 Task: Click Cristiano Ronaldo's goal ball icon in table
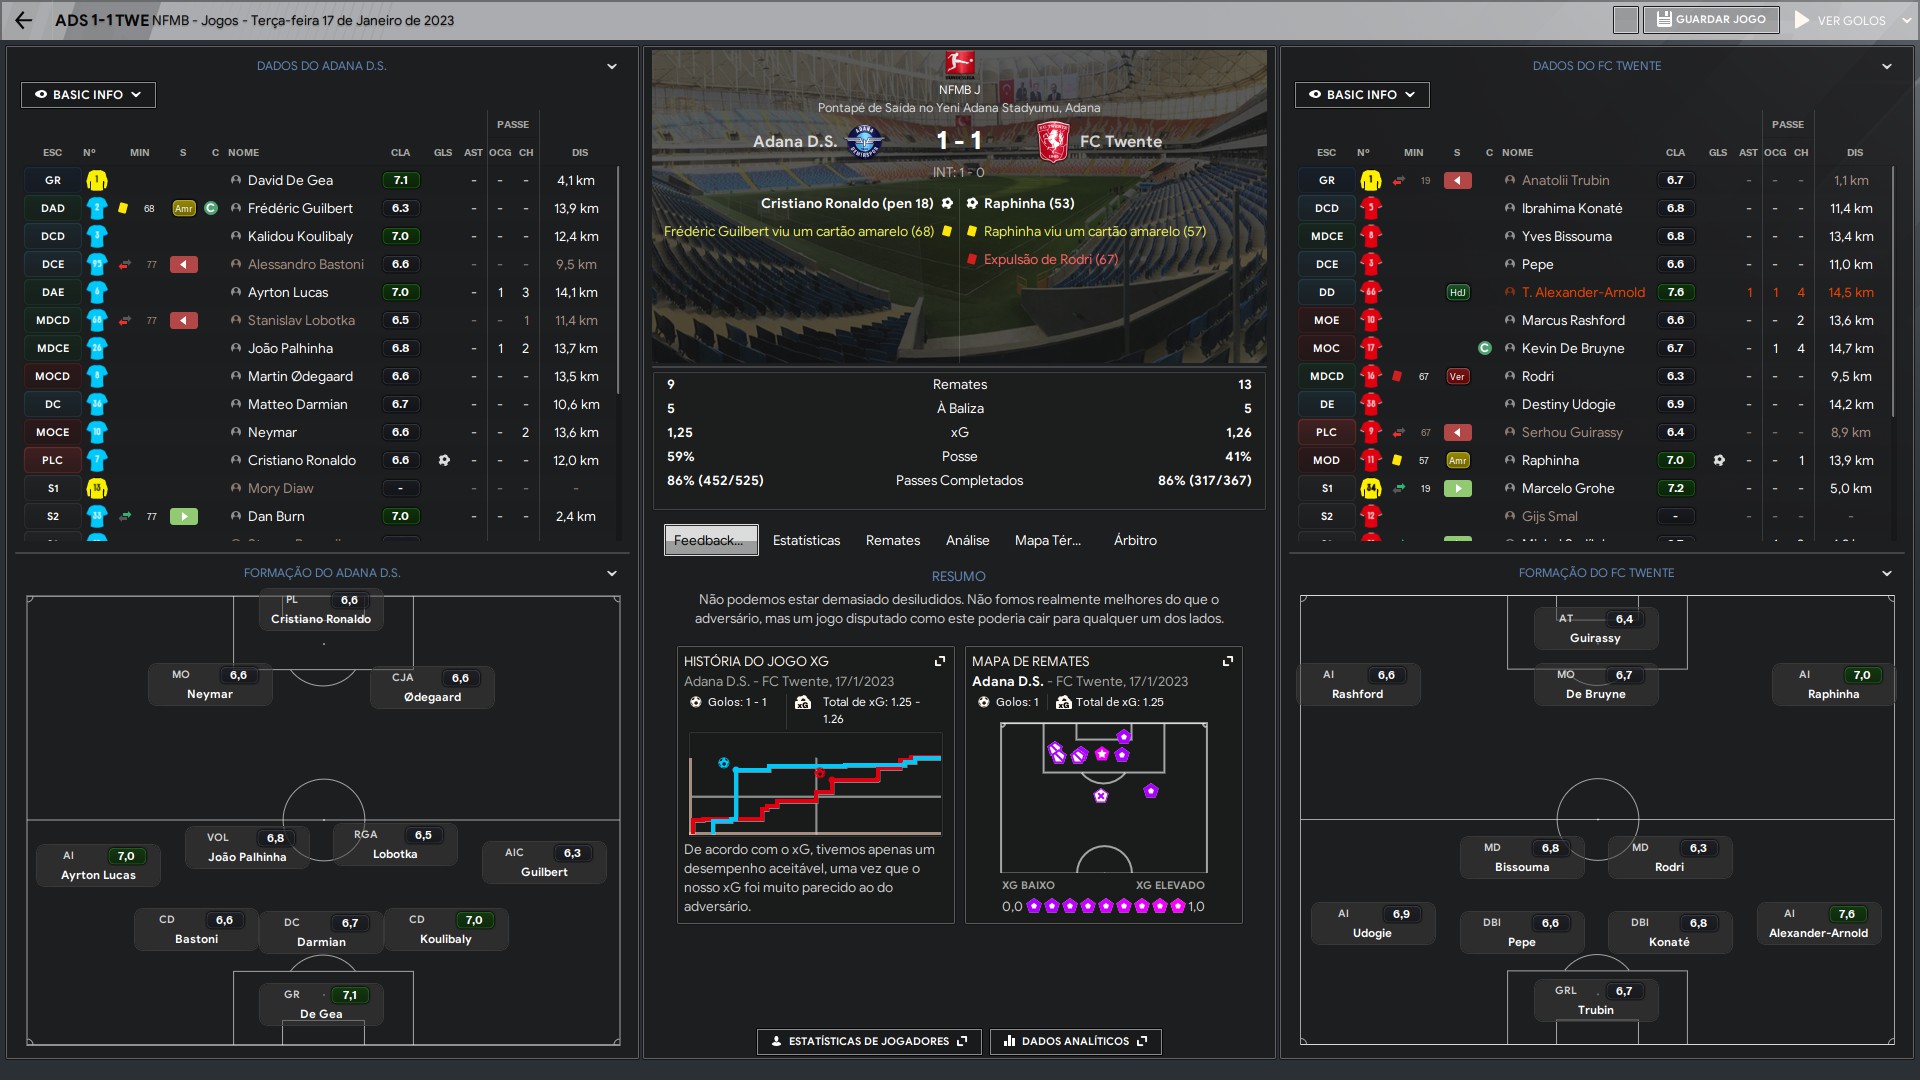coord(444,461)
